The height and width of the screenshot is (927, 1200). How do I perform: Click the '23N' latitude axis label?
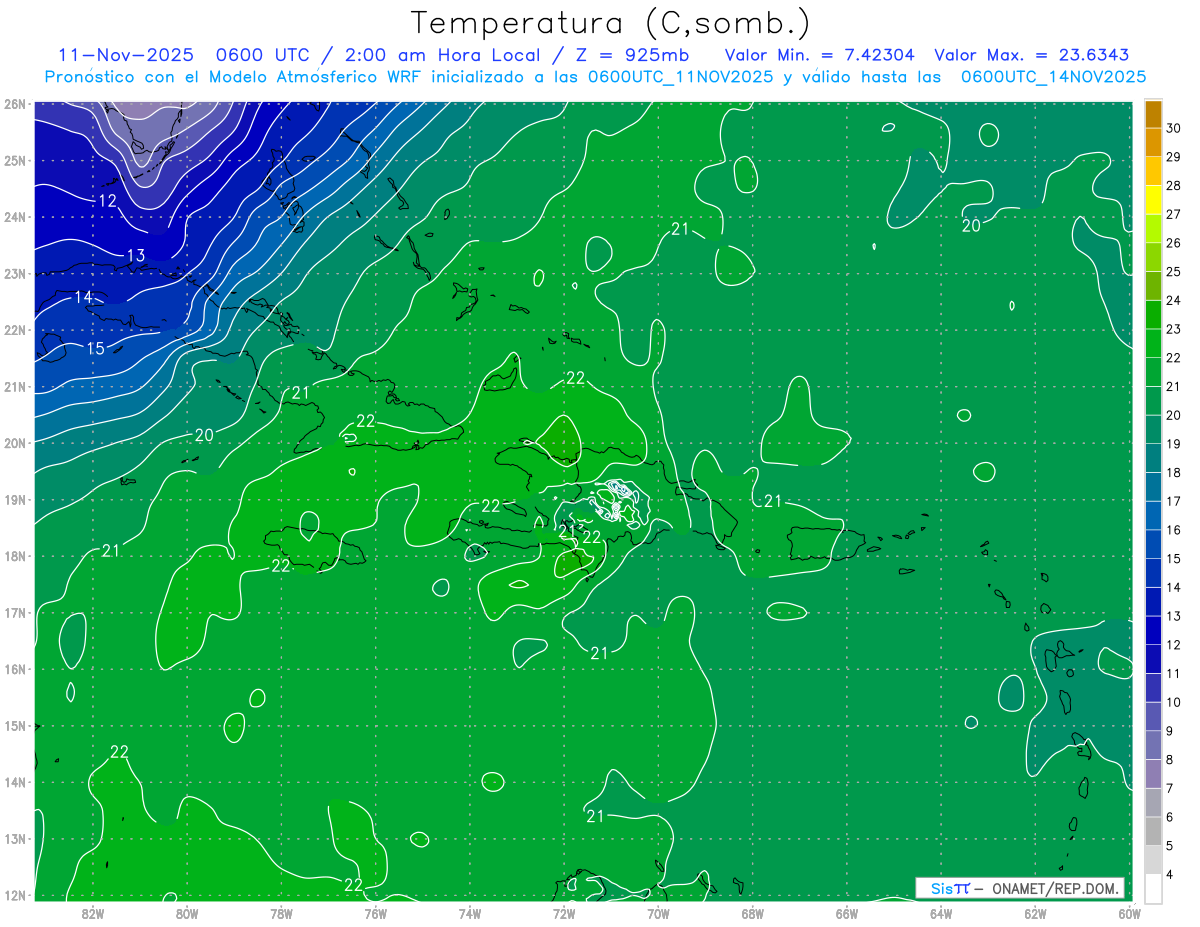tap(14, 273)
